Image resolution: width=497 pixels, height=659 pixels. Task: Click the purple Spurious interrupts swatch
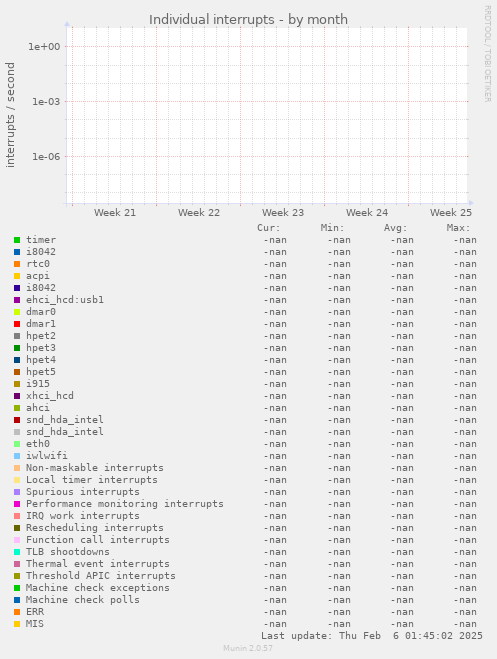pos(17,492)
